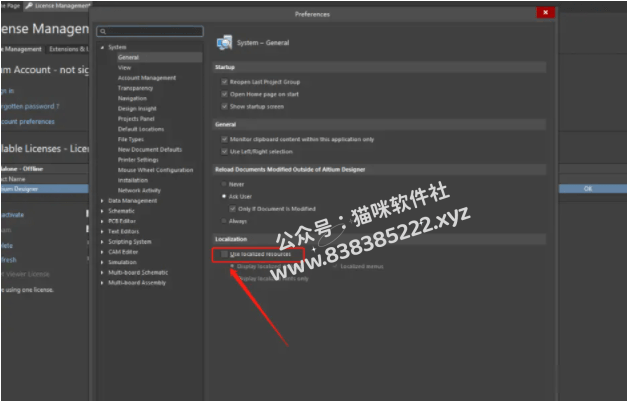Collapse the System tree node
The width and height of the screenshot is (627, 401).
[x=102, y=47]
